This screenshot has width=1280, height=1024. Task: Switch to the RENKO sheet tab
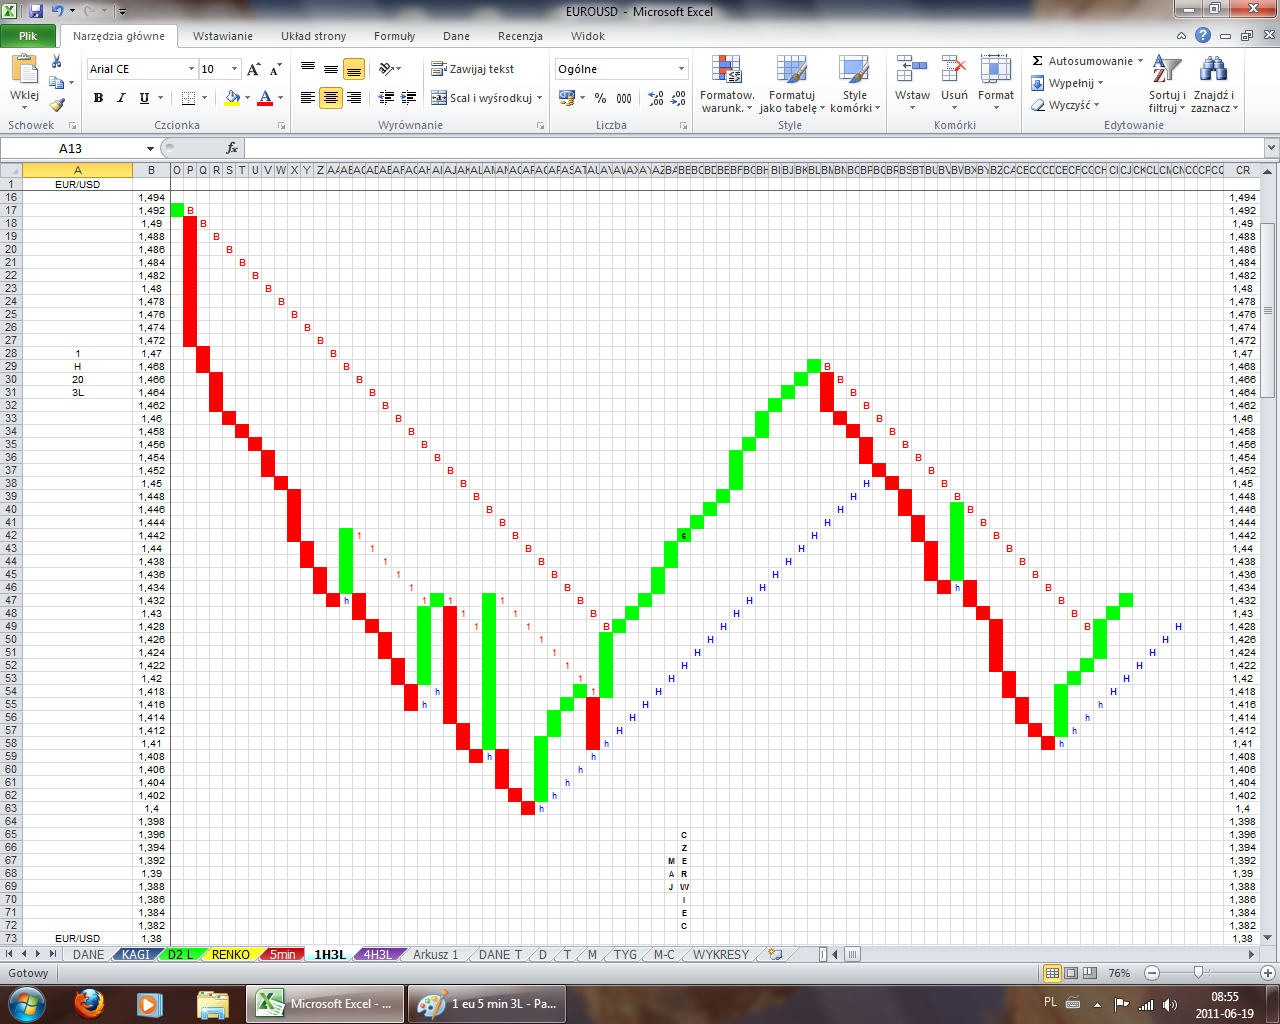(231, 955)
